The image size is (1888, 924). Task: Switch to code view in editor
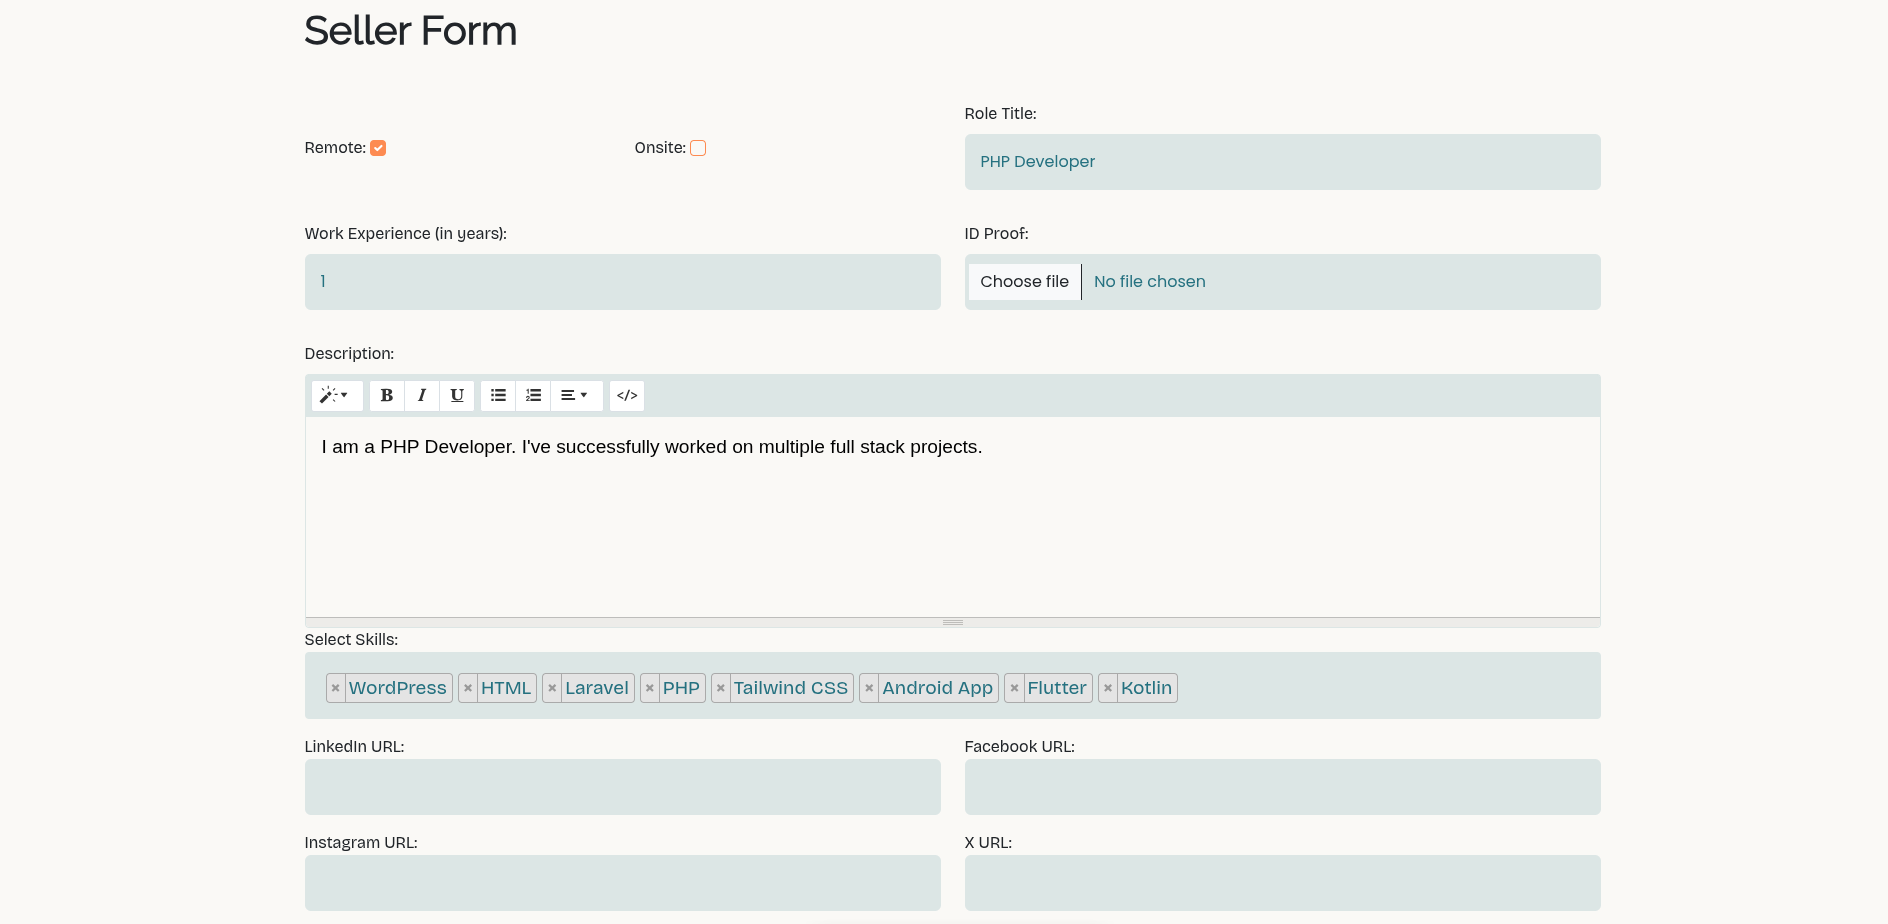(x=627, y=395)
